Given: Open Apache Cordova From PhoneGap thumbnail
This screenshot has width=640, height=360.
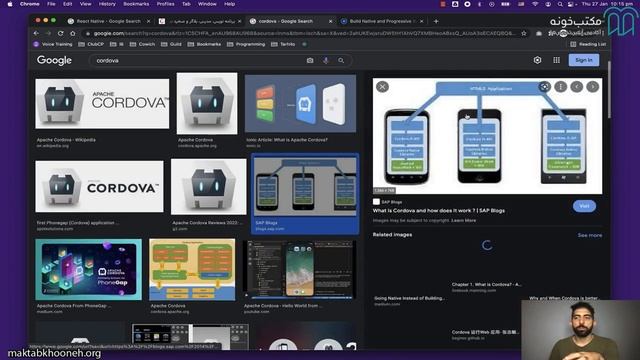Looking at the screenshot, I should (89, 269).
